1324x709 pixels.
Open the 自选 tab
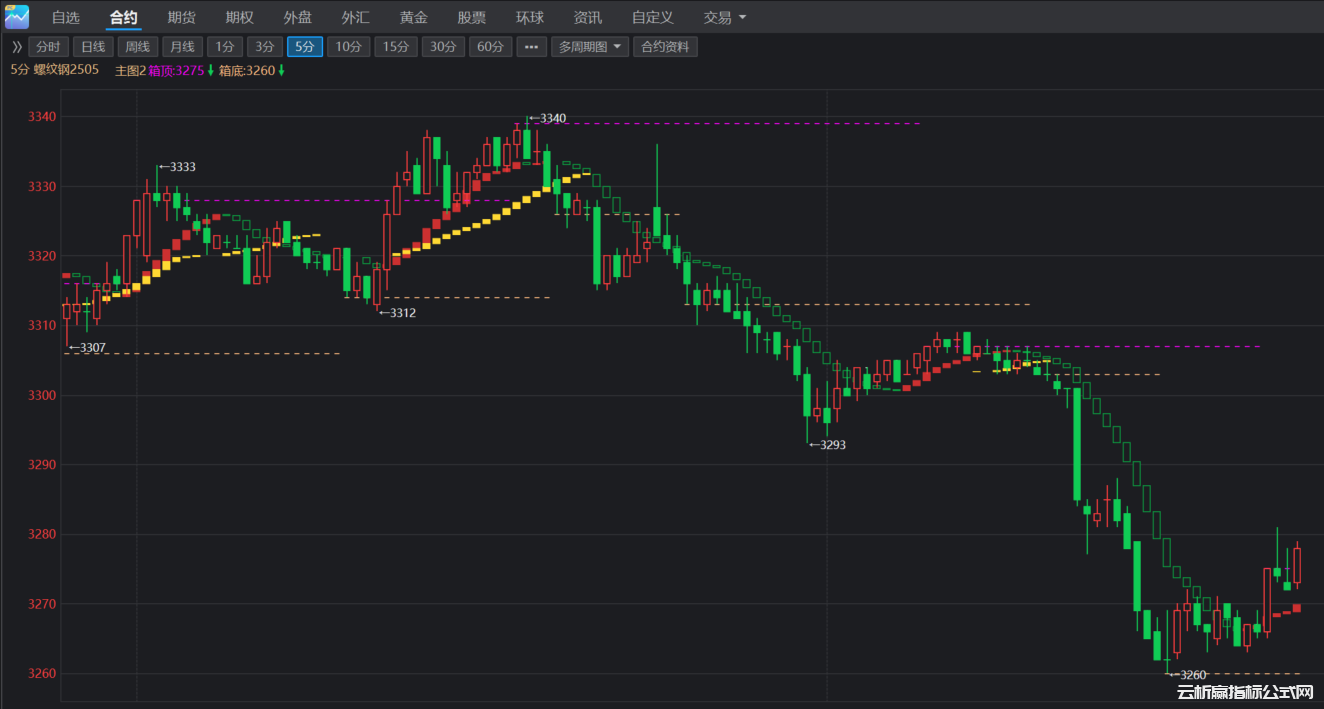tap(66, 17)
